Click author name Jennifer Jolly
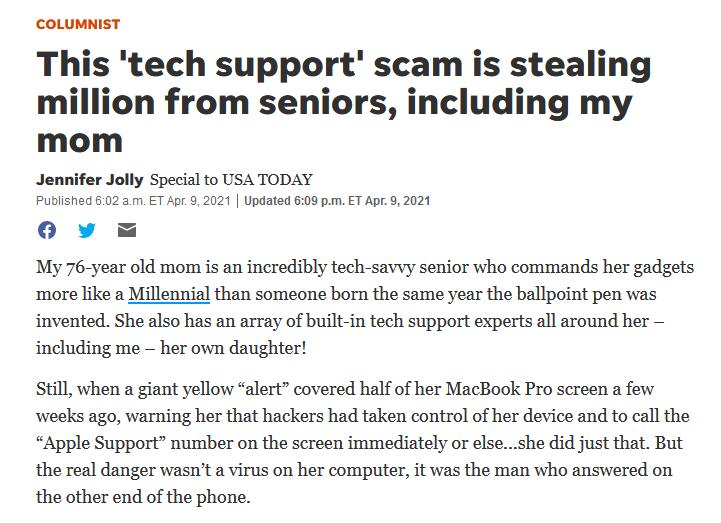 click(x=90, y=179)
